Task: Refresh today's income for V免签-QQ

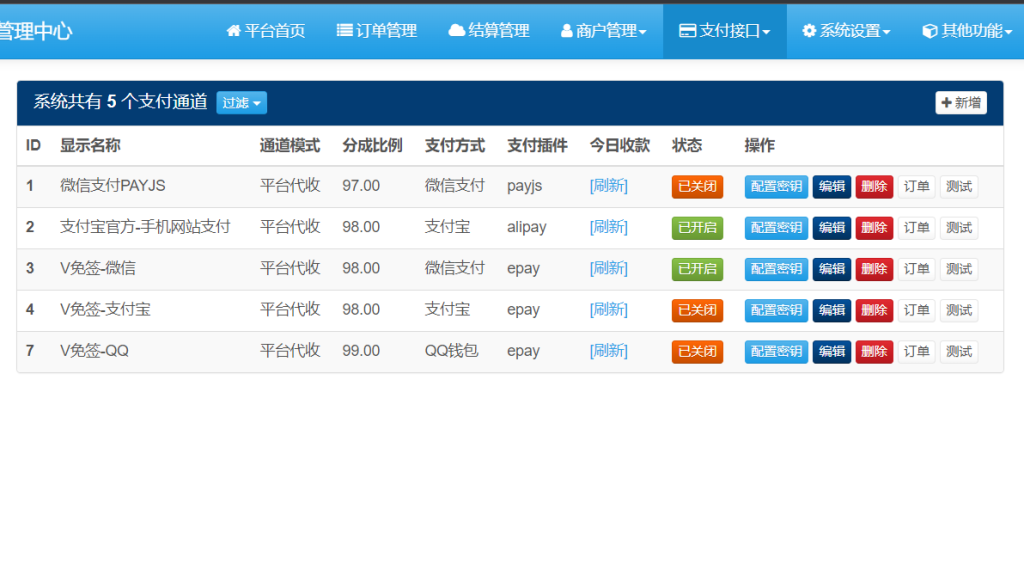Action: coord(609,351)
